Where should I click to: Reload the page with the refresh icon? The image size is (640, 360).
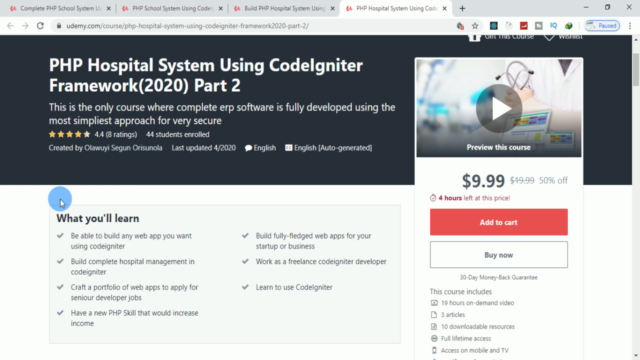(40, 26)
